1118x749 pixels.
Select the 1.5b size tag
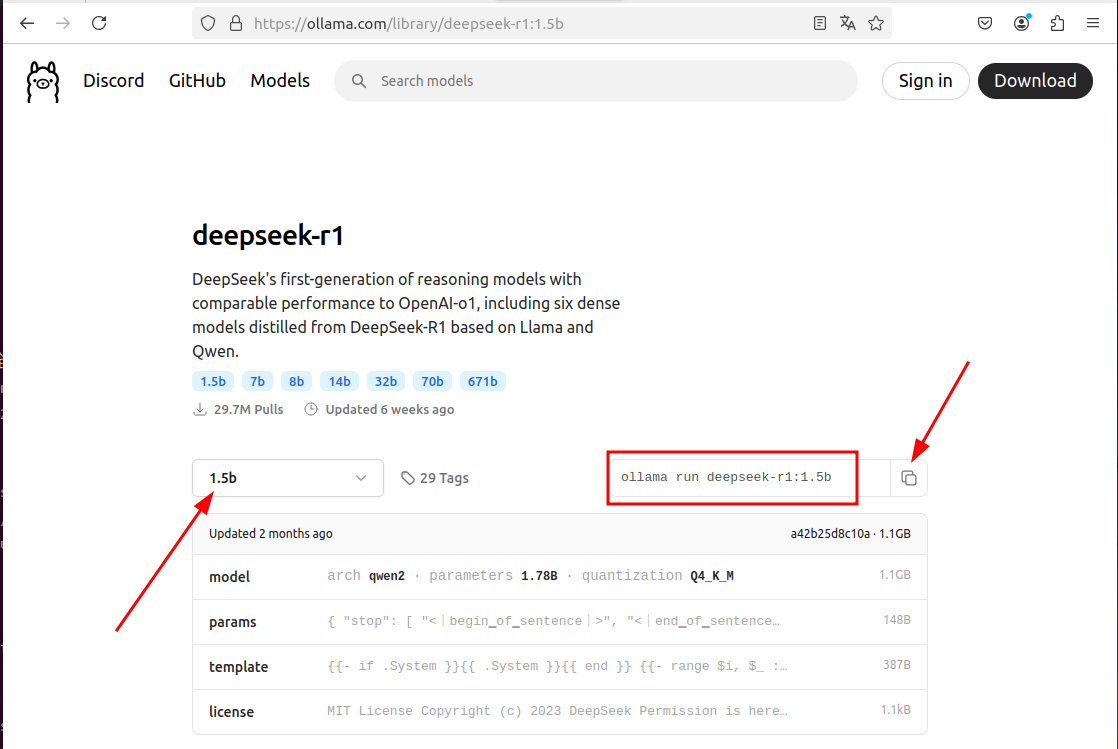click(x=213, y=382)
